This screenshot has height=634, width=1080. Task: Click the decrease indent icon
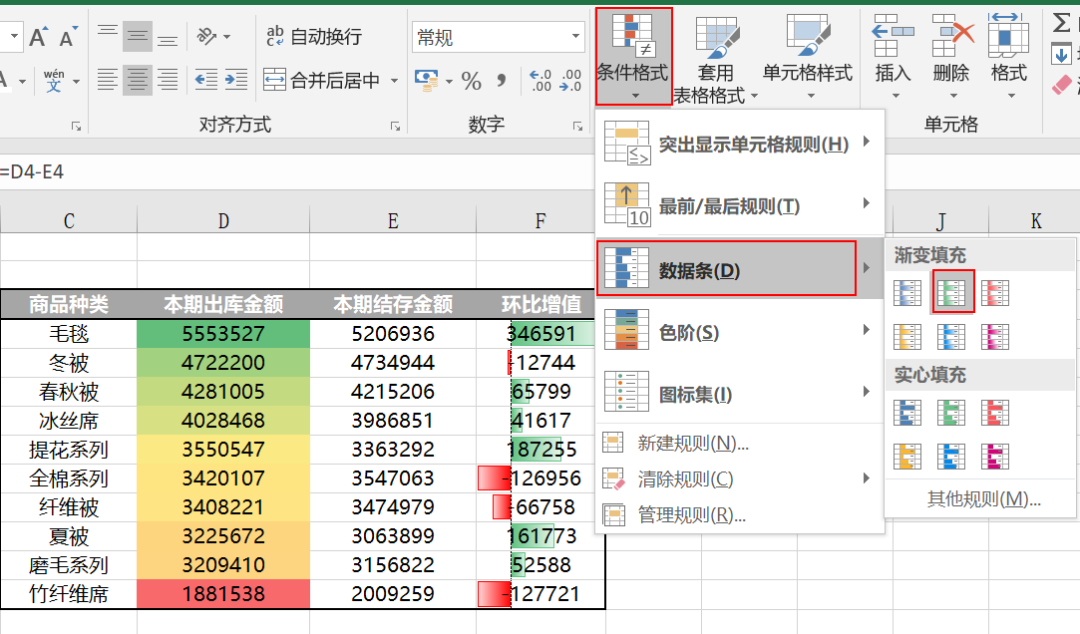click(206, 80)
